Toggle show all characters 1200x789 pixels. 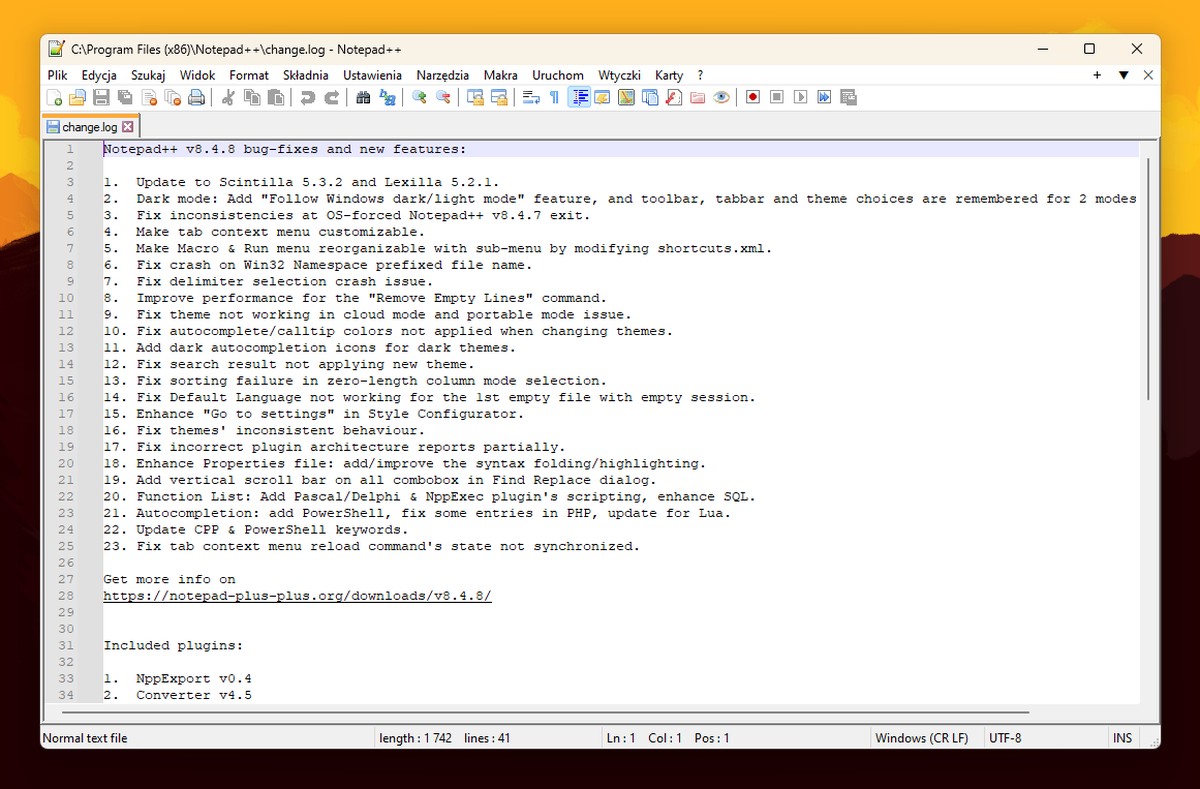pyautogui.click(x=551, y=97)
